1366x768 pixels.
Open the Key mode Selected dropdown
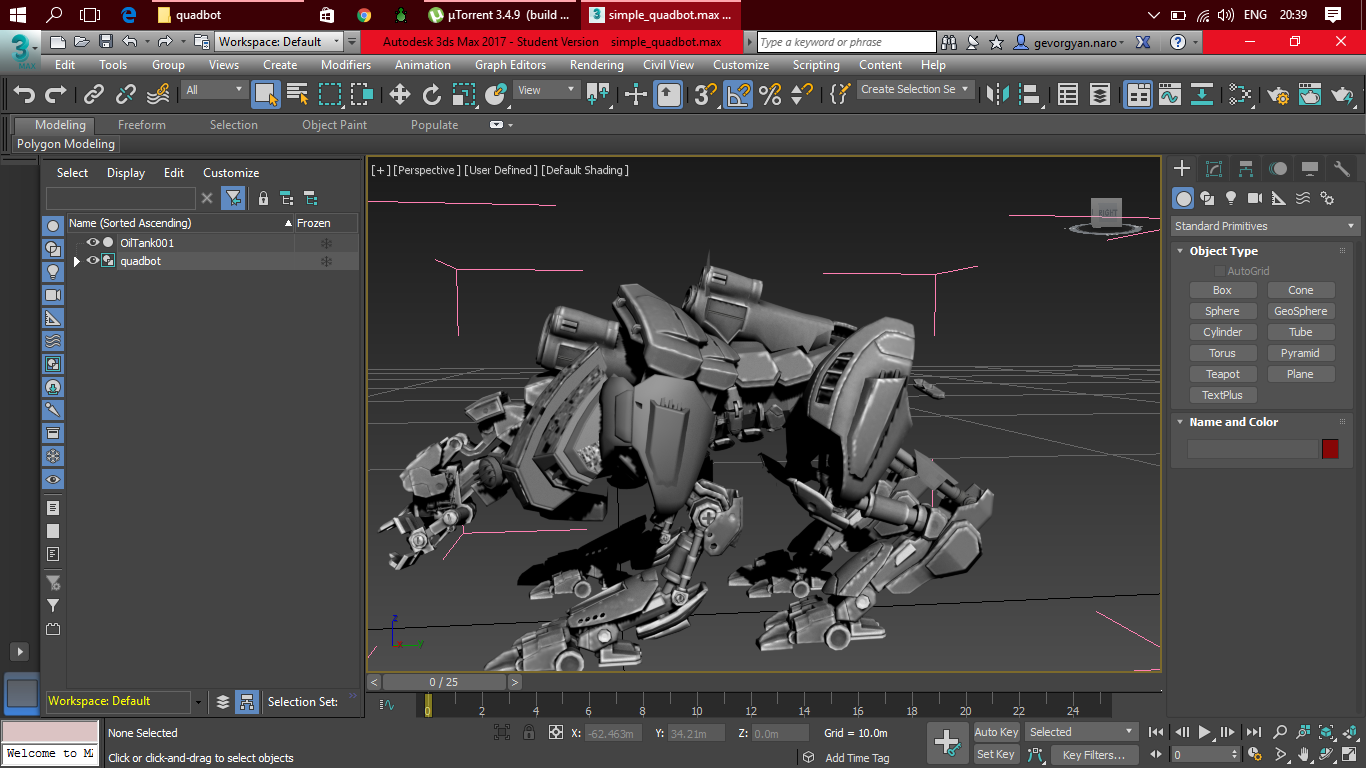pyautogui.click(x=1081, y=732)
